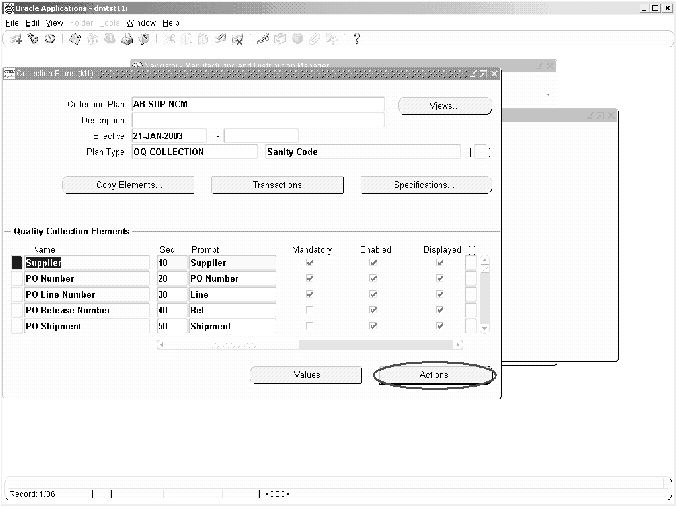Toggle Enabled checkbox for Supplier row
Screen dimensions: 676x507
click(373, 263)
